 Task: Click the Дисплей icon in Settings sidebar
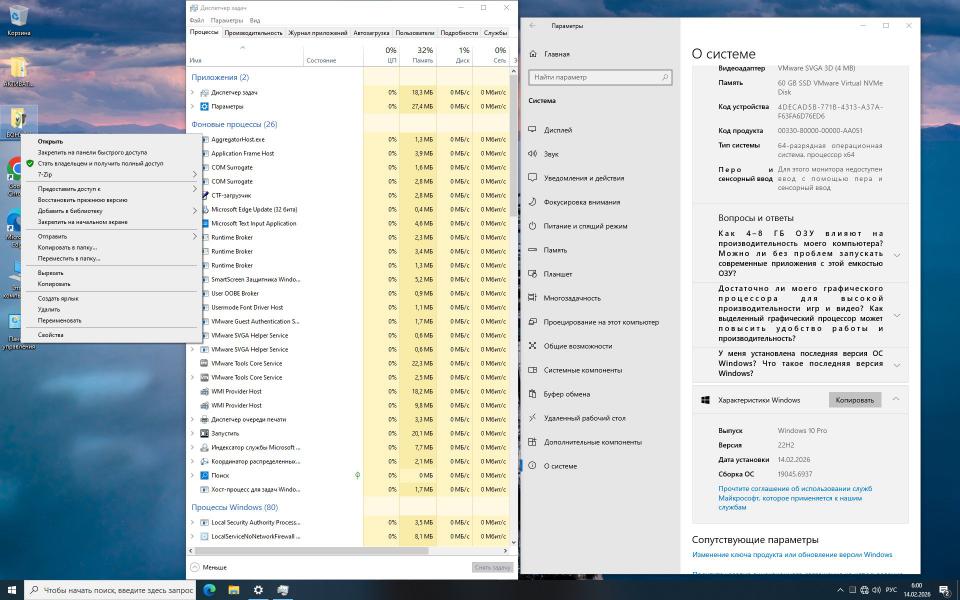(x=537, y=130)
